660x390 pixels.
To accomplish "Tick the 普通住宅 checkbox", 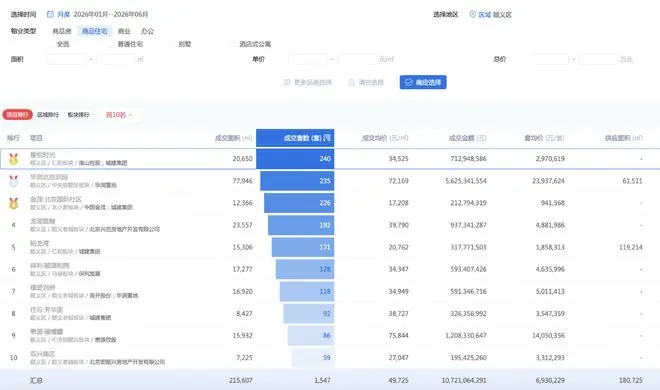I will (111, 44).
